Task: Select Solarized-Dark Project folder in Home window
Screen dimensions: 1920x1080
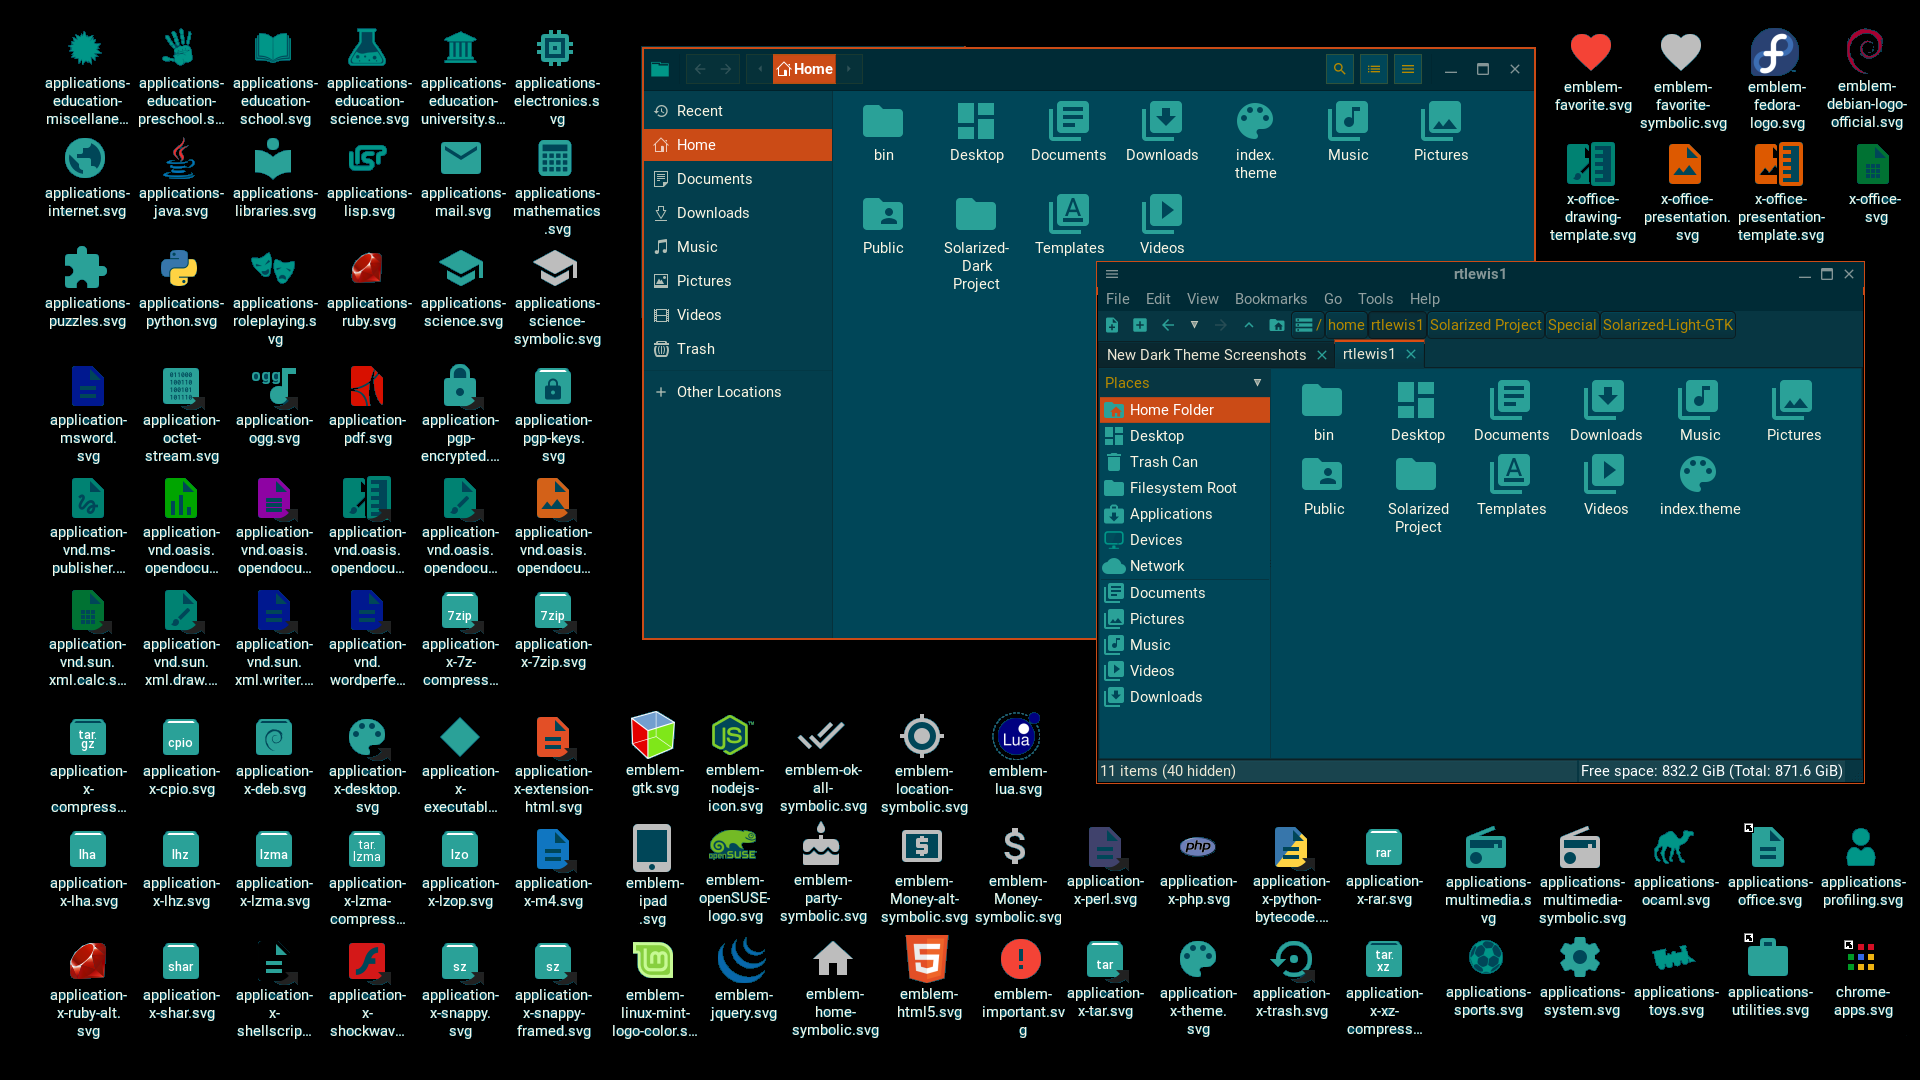Action: [x=976, y=243]
